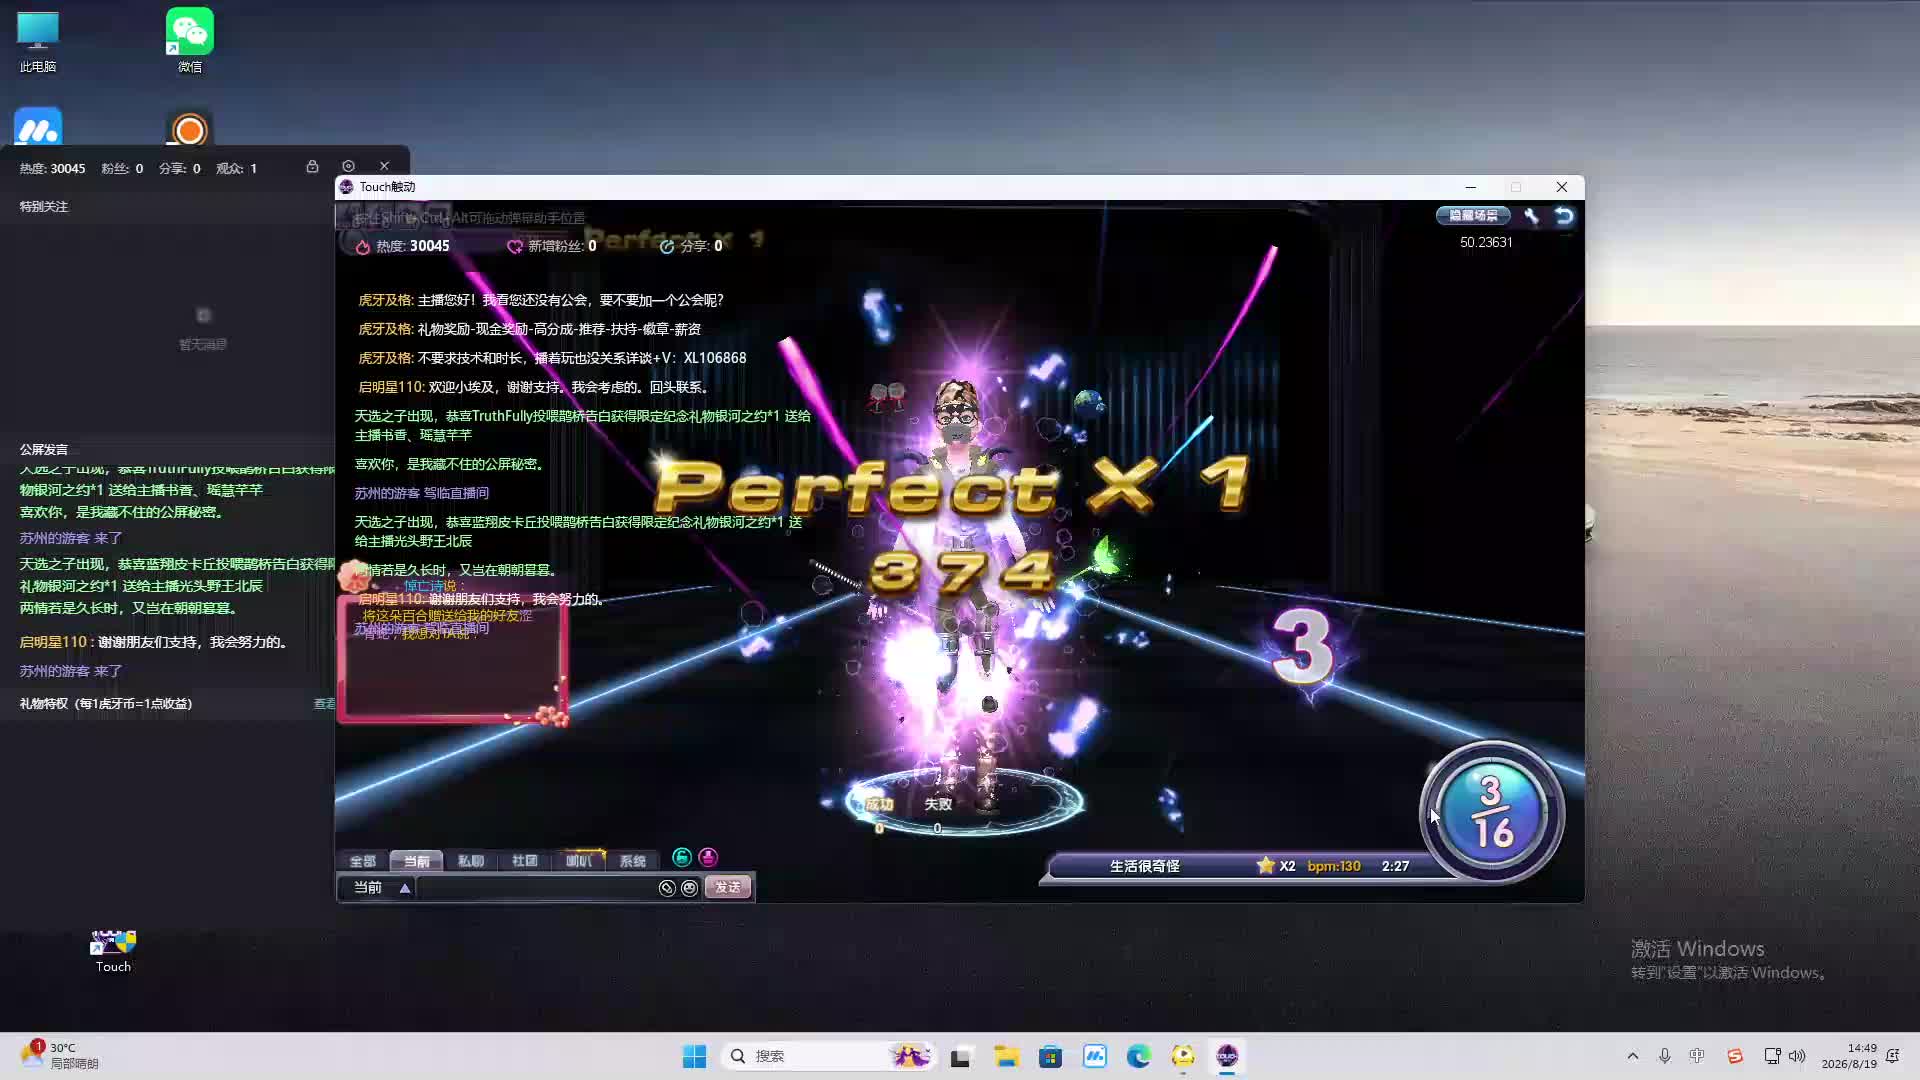1920x1080 pixels.
Task: Open the clock showing 14:49
Action: pos(1849,1056)
